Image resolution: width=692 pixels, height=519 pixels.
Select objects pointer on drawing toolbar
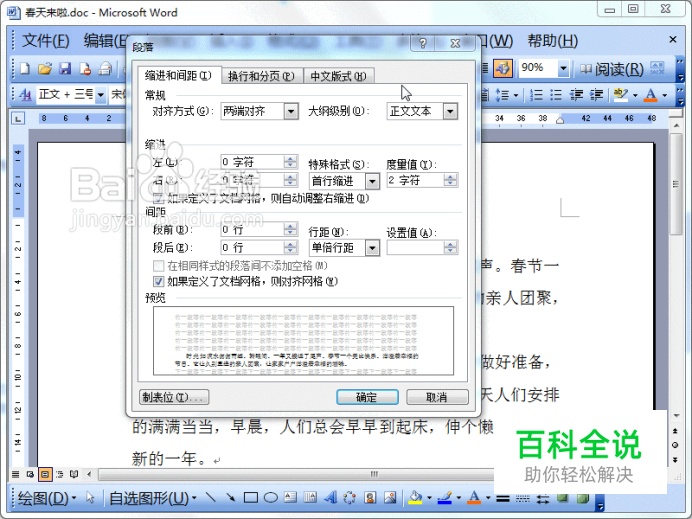pyautogui.click(x=90, y=498)
